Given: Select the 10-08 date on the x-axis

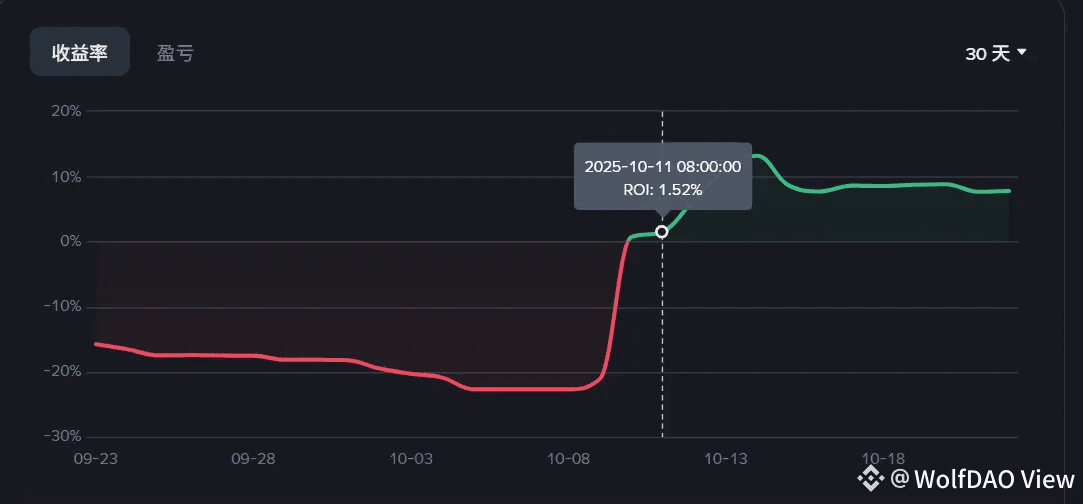Looking at the screenshot, I should tap(568, 458).
